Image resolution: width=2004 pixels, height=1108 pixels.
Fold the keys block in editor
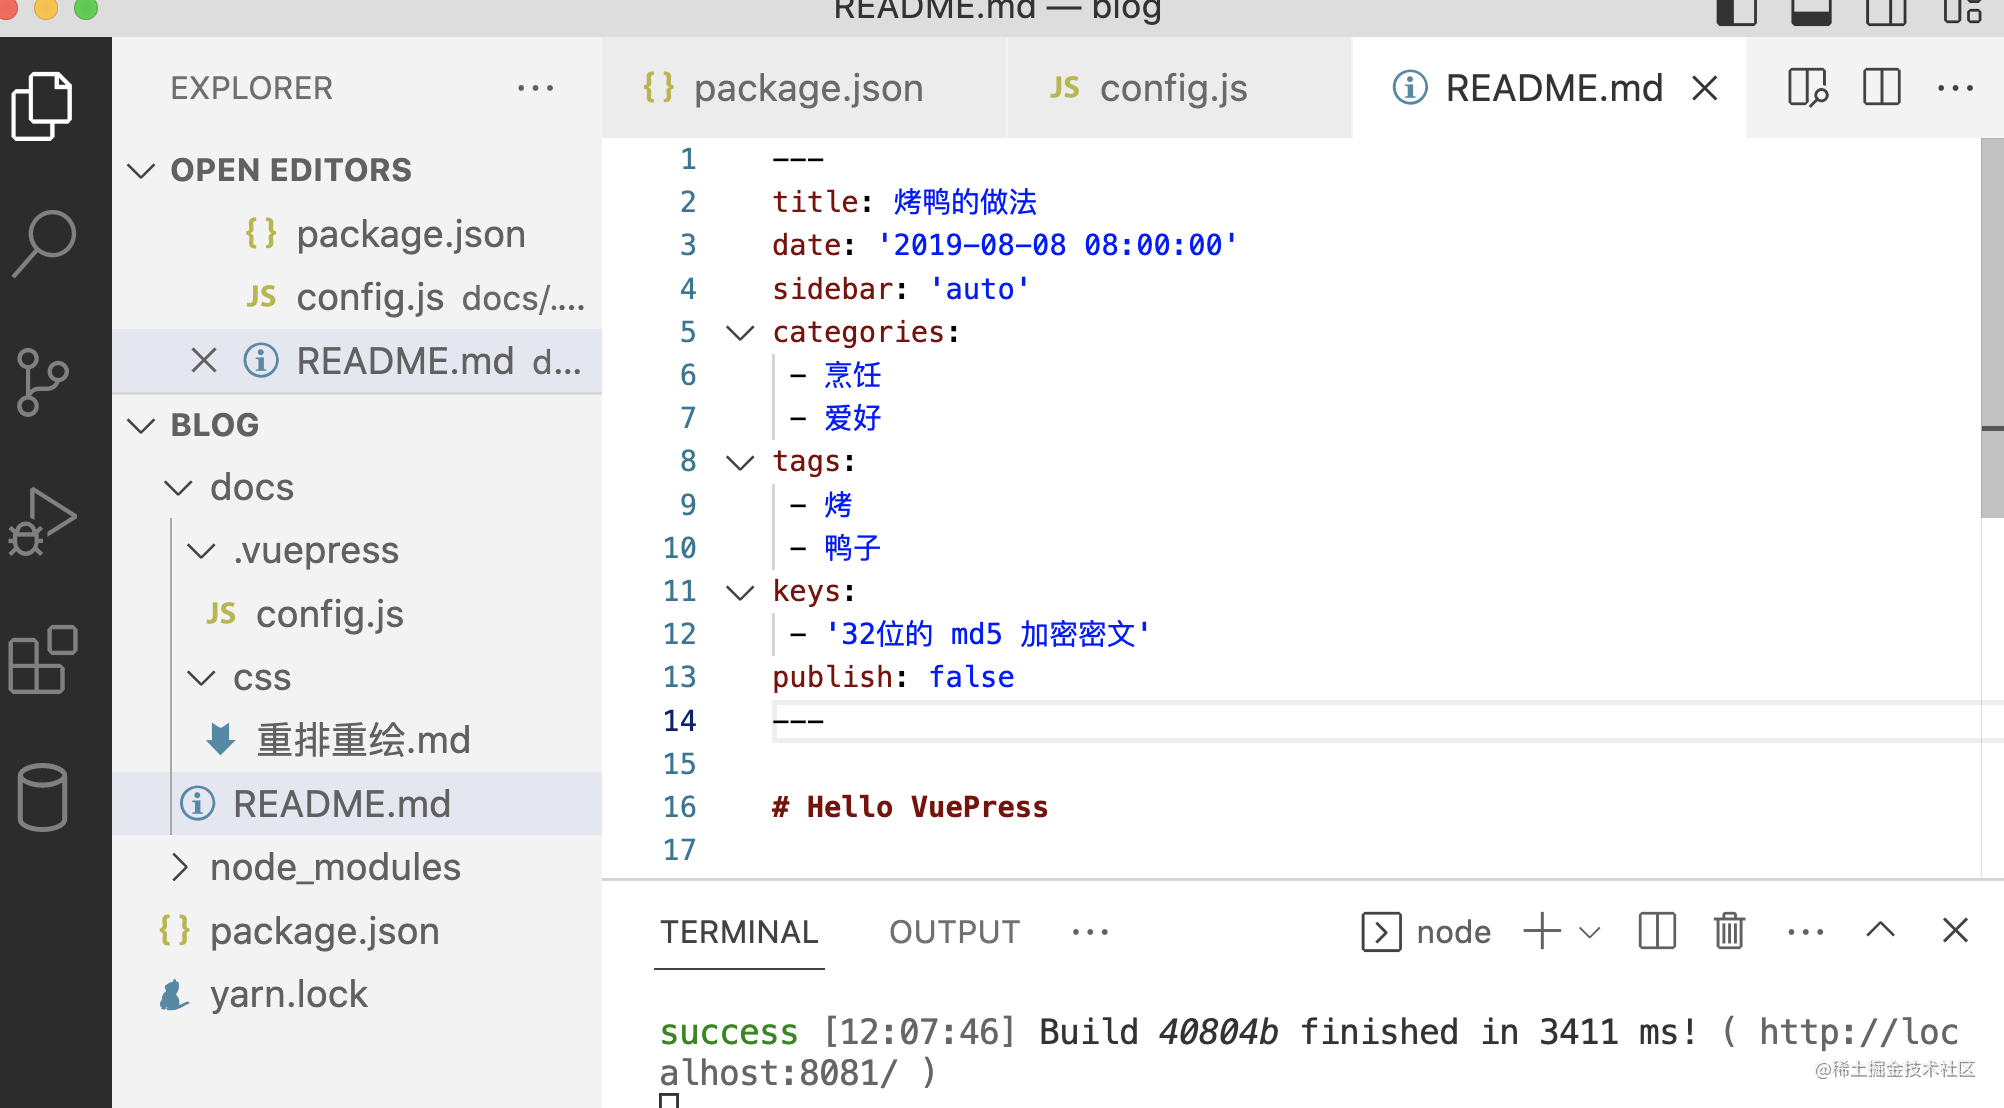click(740, 592)
